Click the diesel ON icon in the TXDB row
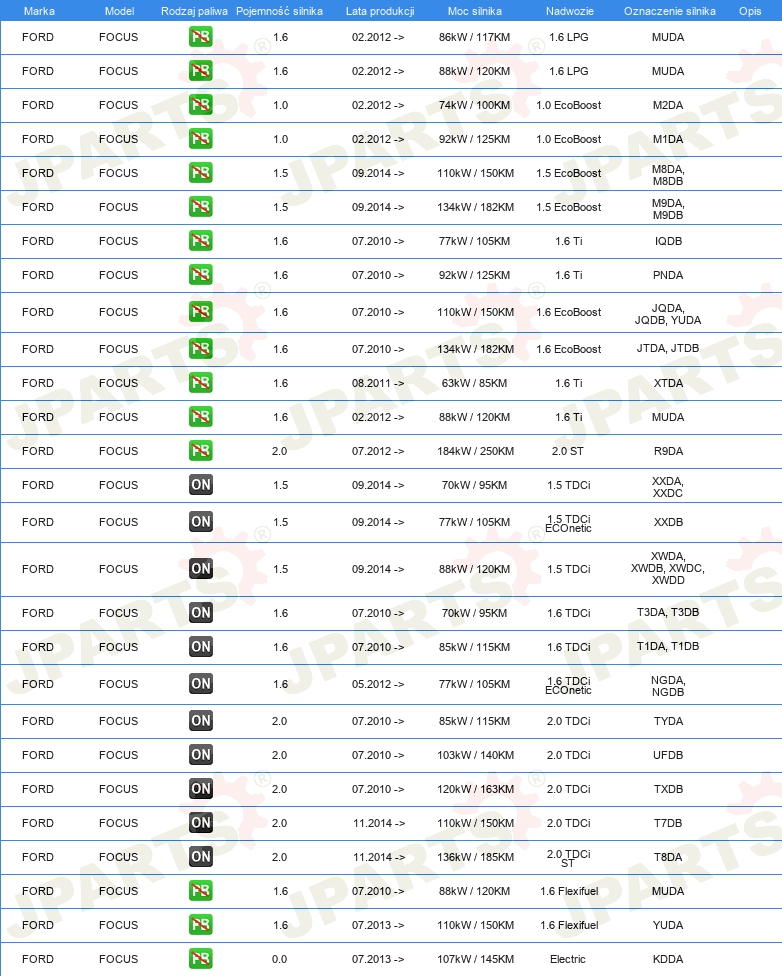The width and height of the screenshot is (782, 976). click(x=200, y=789)
